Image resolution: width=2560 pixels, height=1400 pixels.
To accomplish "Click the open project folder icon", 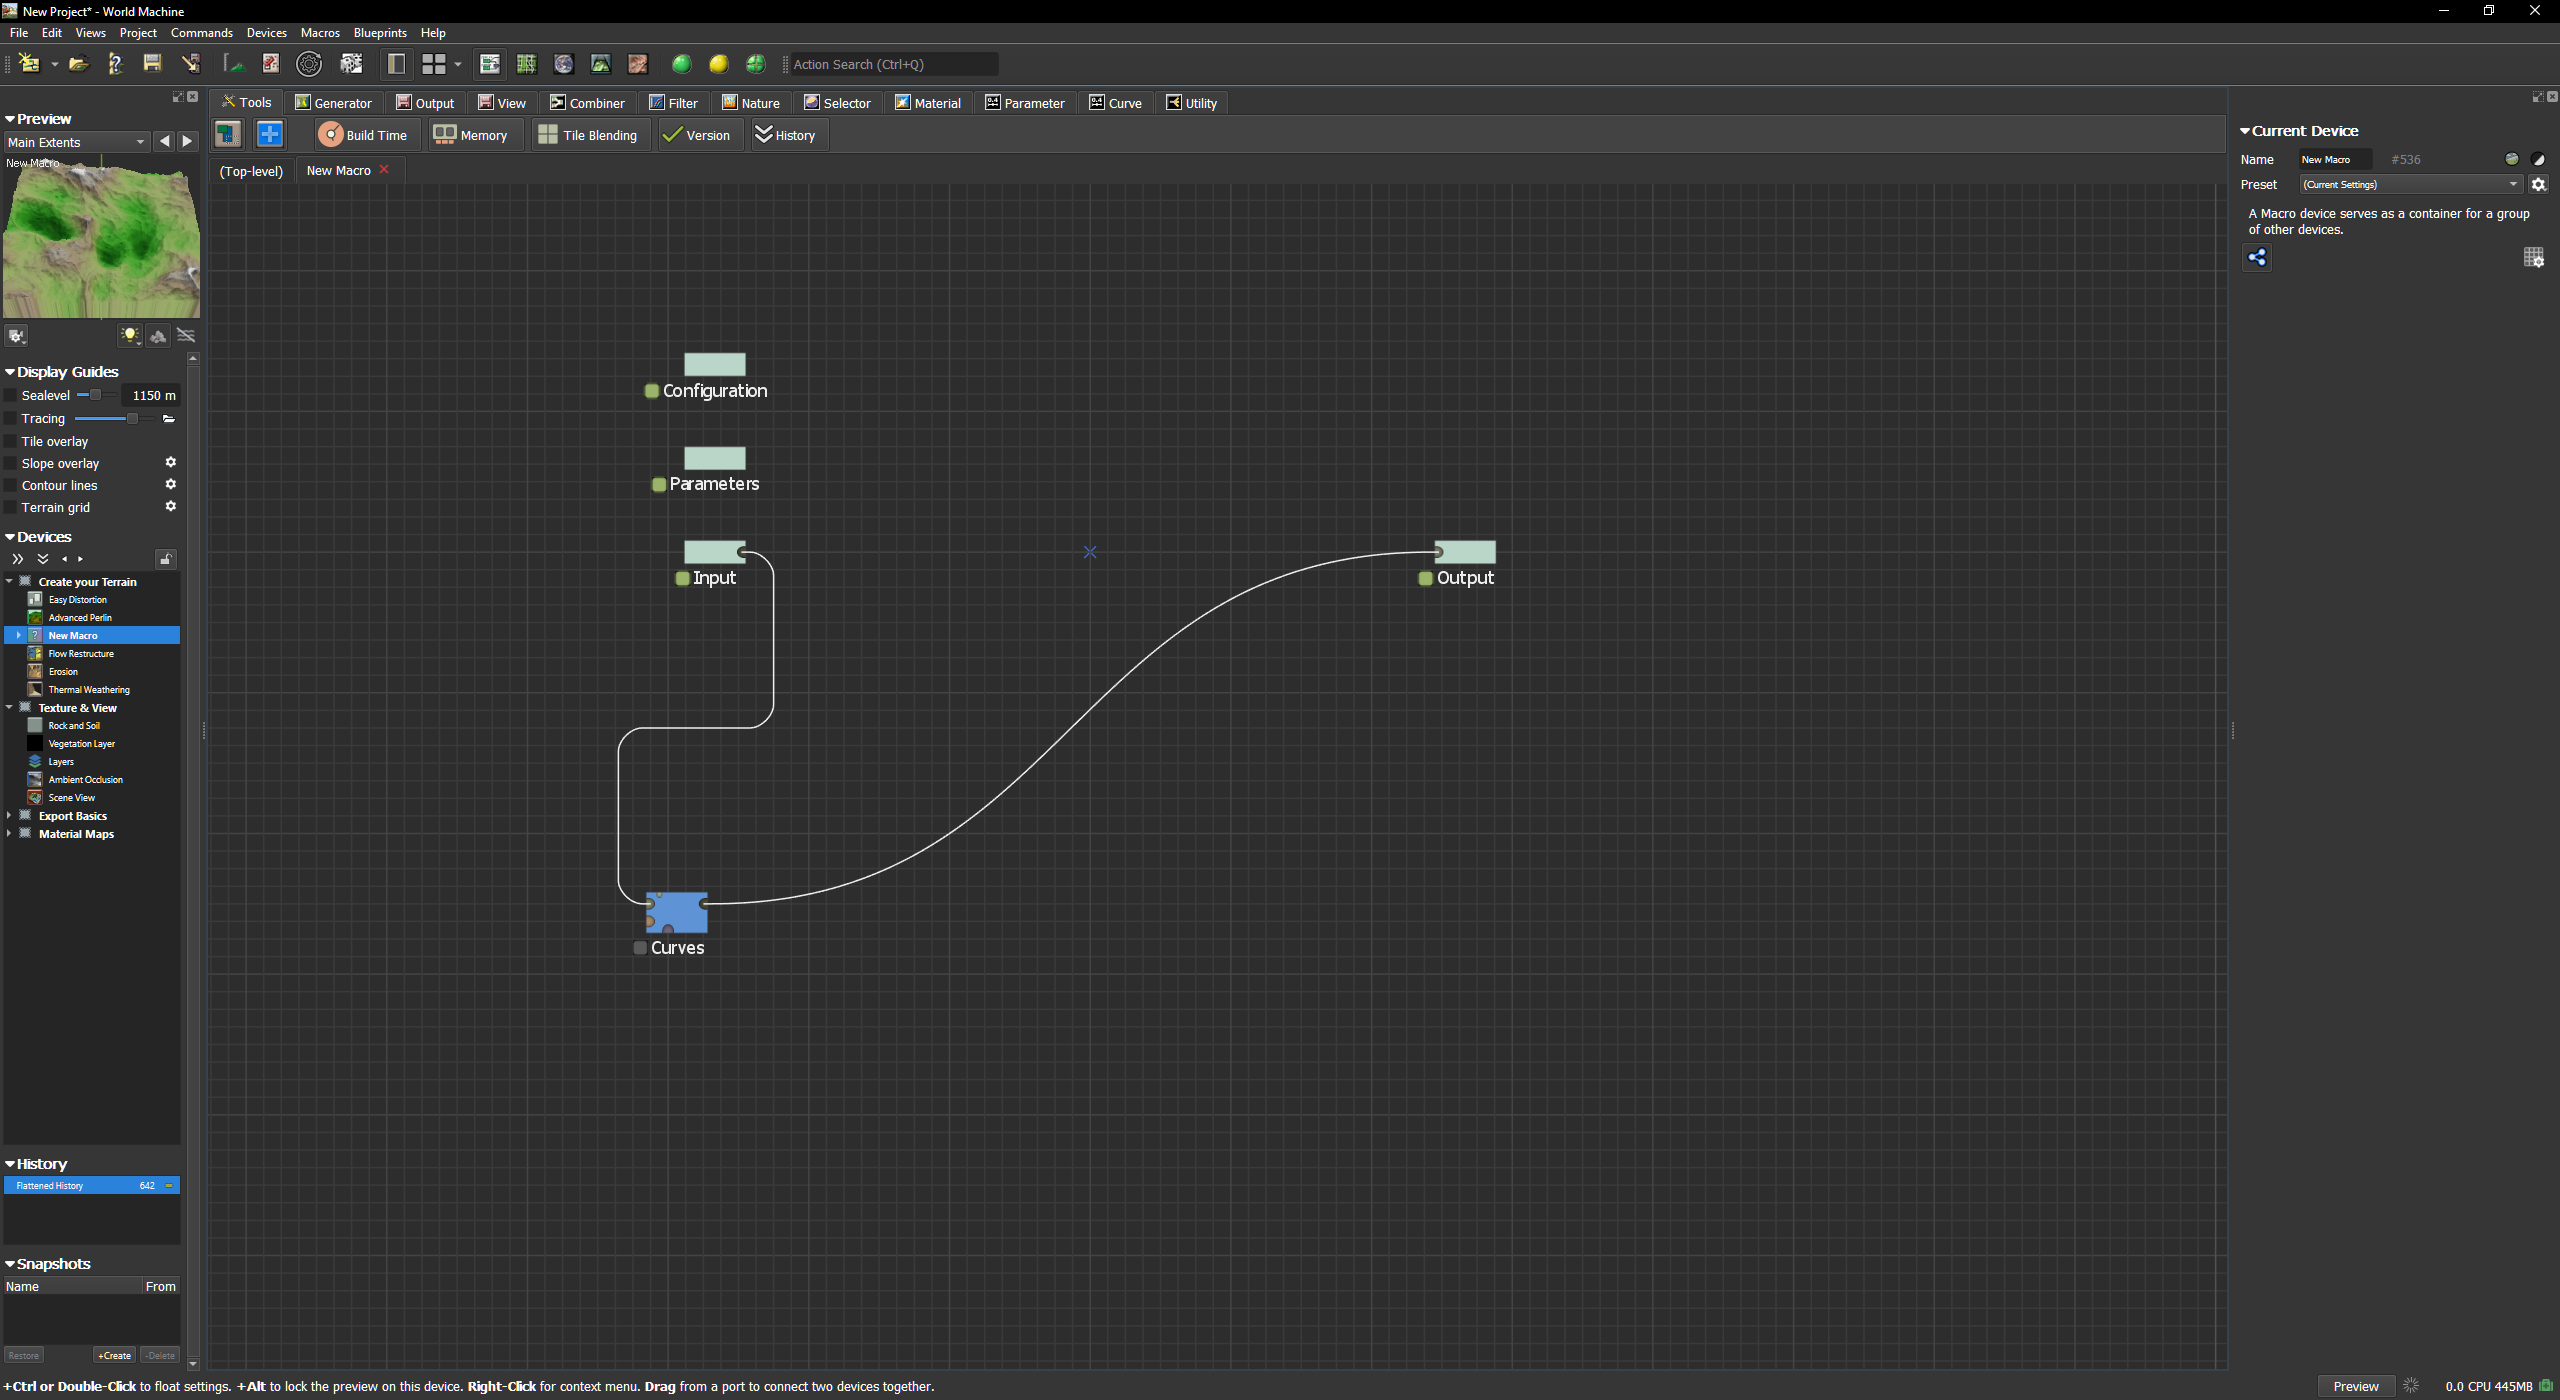I will click(78, 64).
